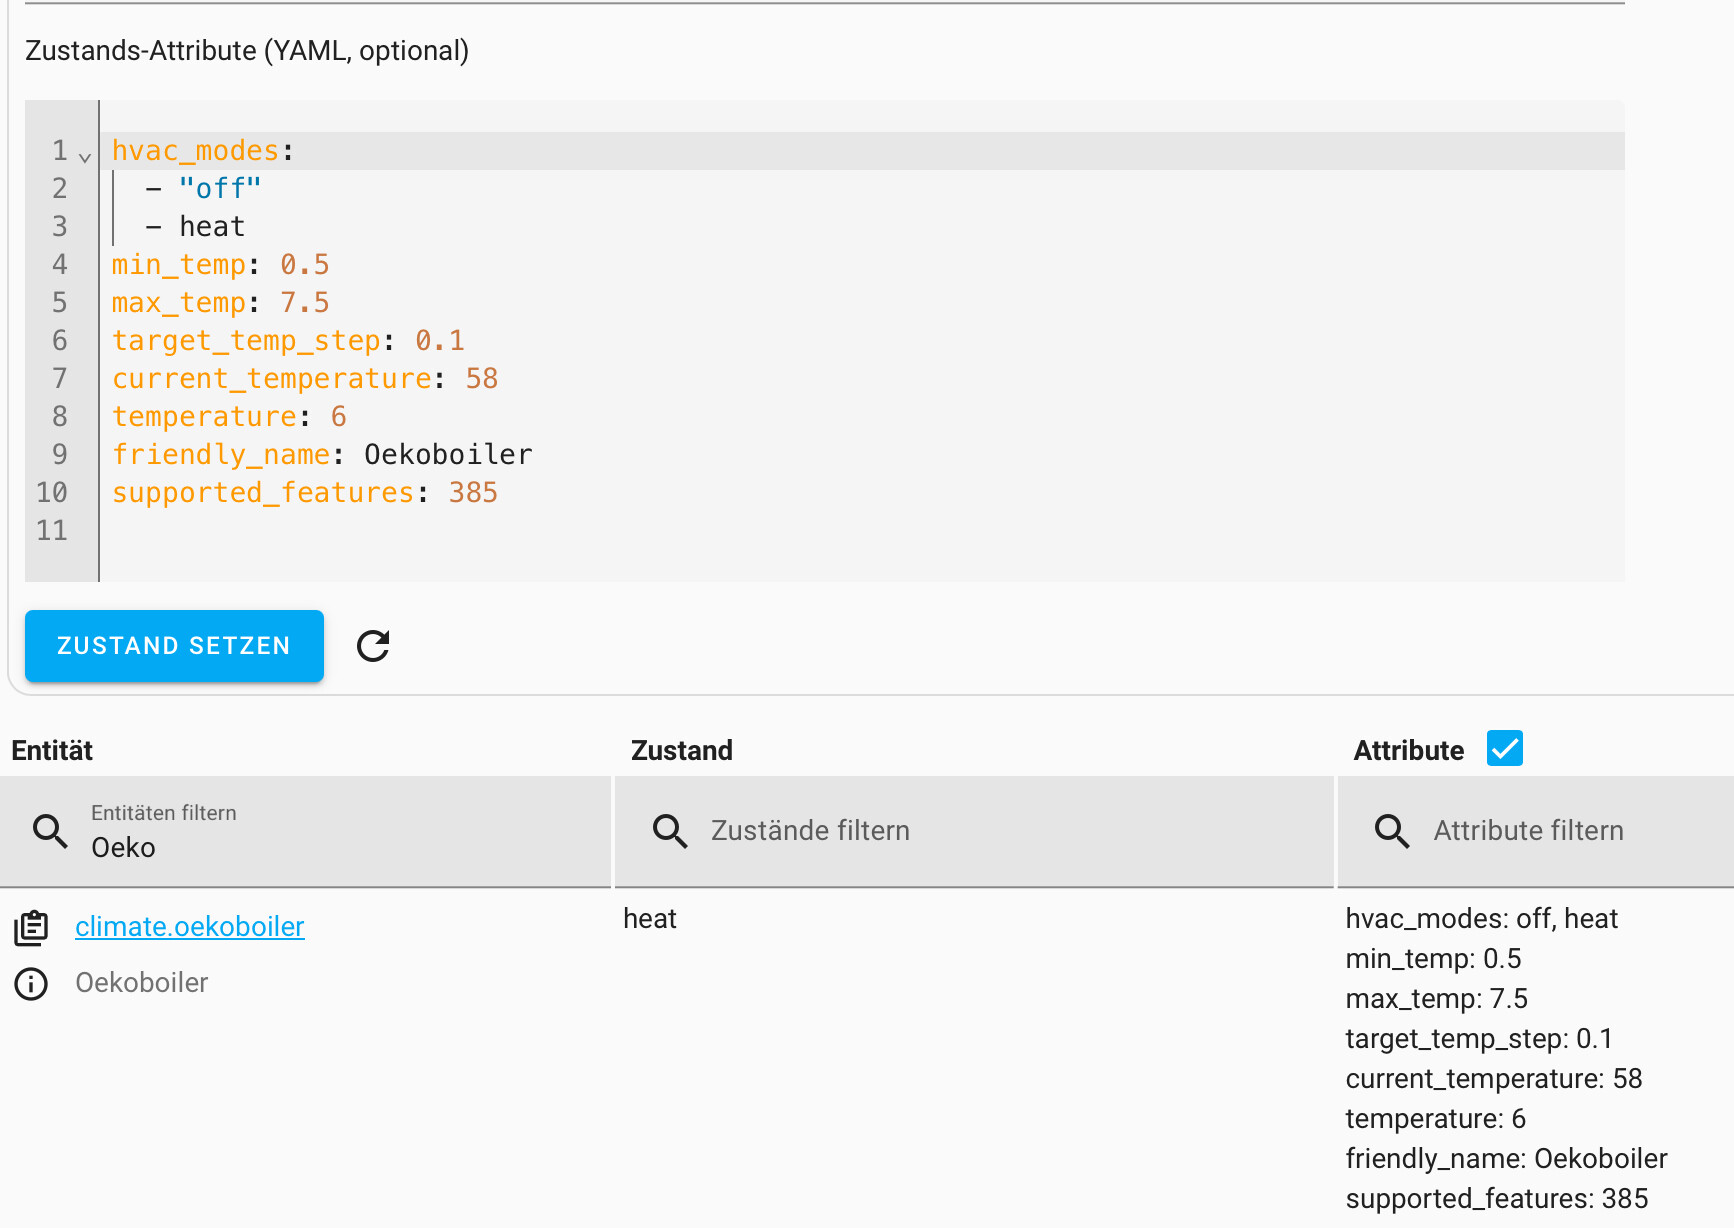Click temperature: 6 in attributes list
This screenshot has height=1228, width=1734.
point(1436,1119)
